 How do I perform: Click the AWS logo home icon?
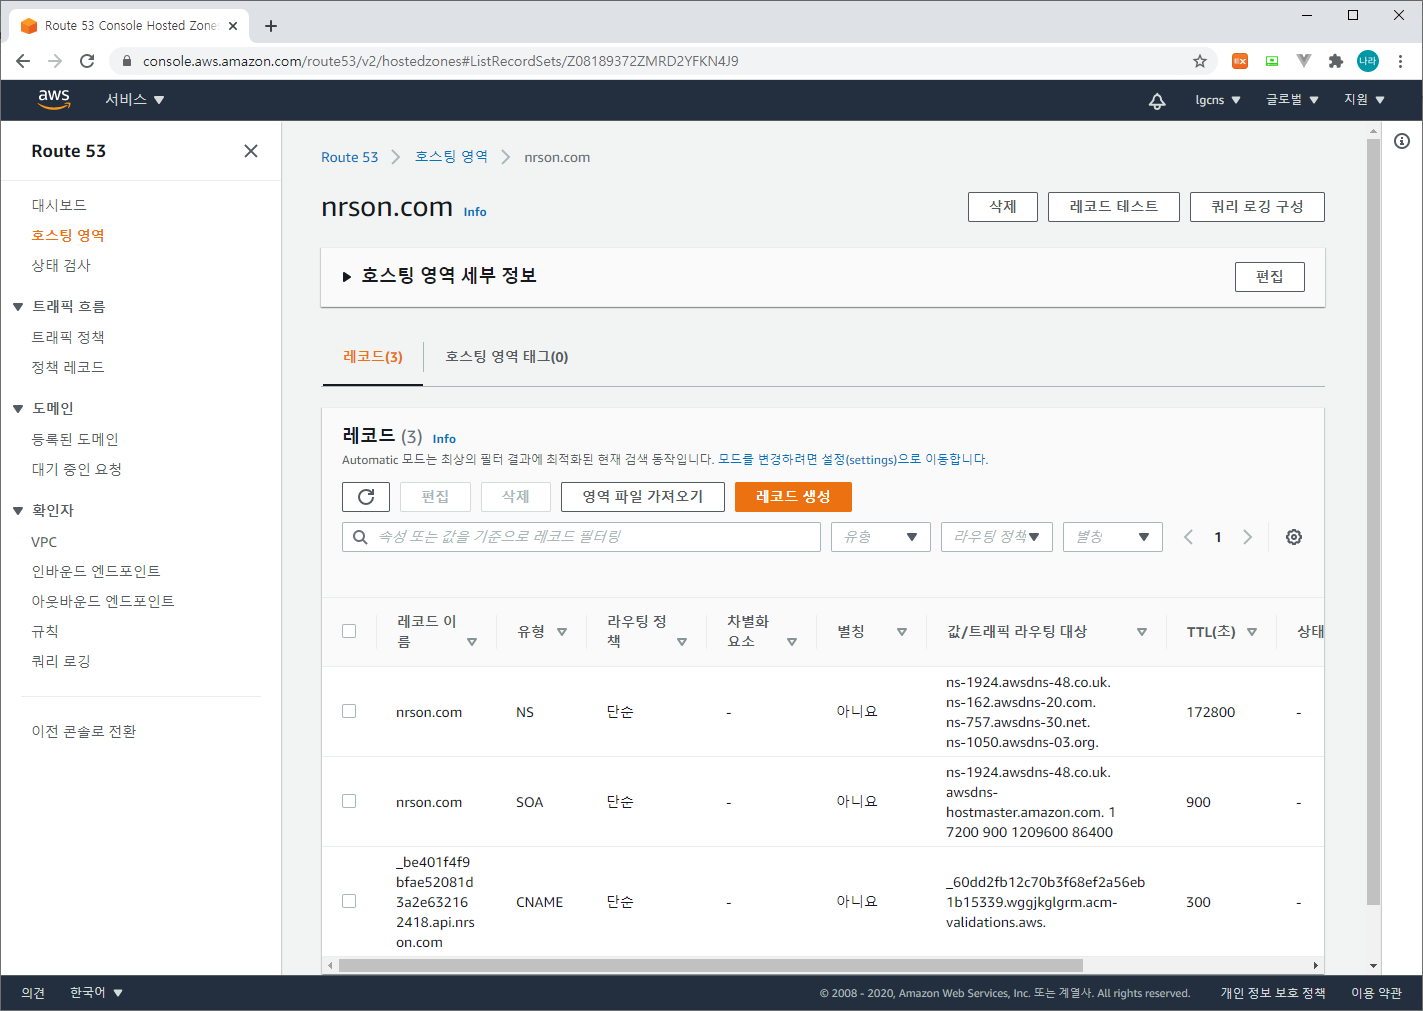(54, 99)
